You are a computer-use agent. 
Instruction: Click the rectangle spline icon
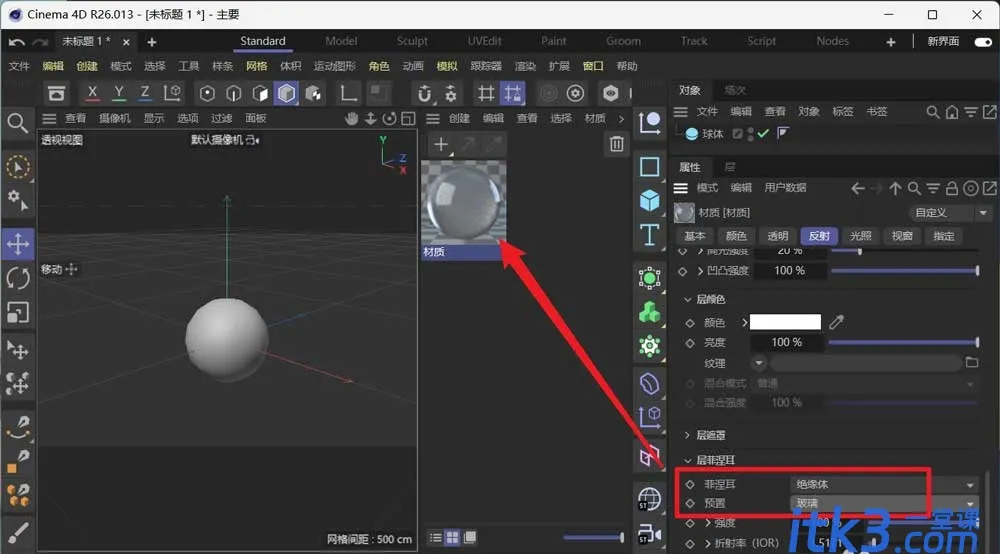(649, 166)
